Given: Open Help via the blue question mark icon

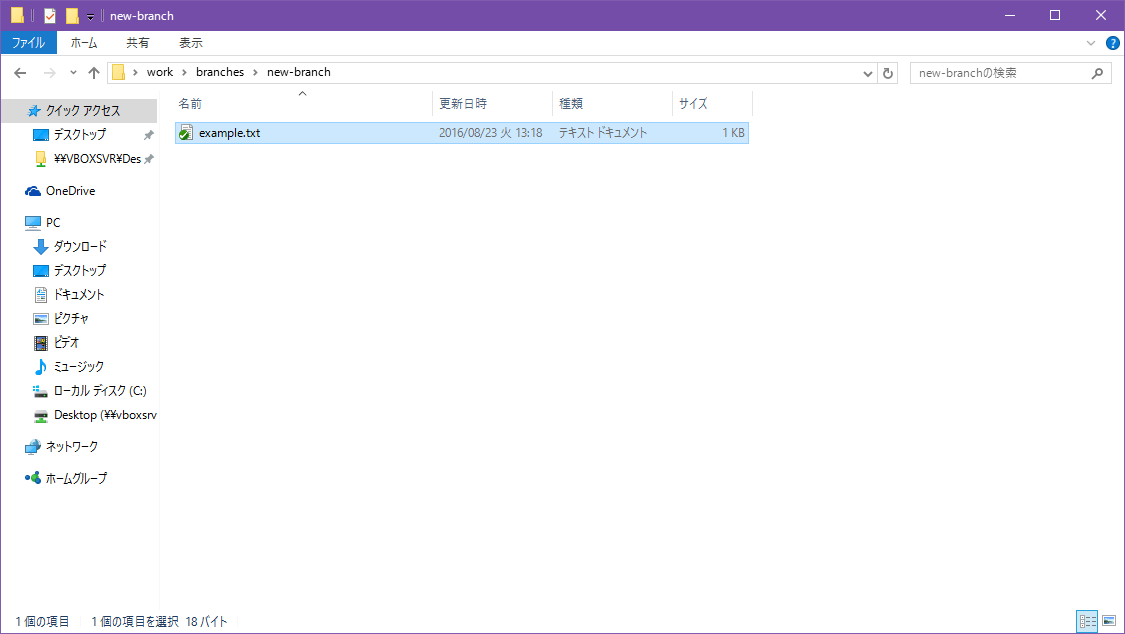Looking at the screenshot, I should pyautogui.click(x=1113, y=43).
